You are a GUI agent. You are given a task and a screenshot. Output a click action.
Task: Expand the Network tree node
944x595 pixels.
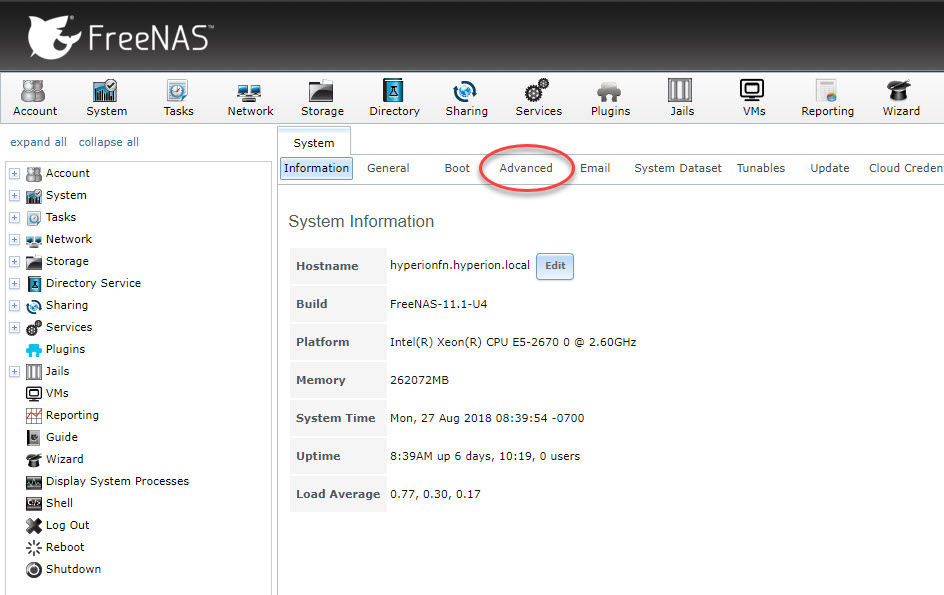(14, 240)
